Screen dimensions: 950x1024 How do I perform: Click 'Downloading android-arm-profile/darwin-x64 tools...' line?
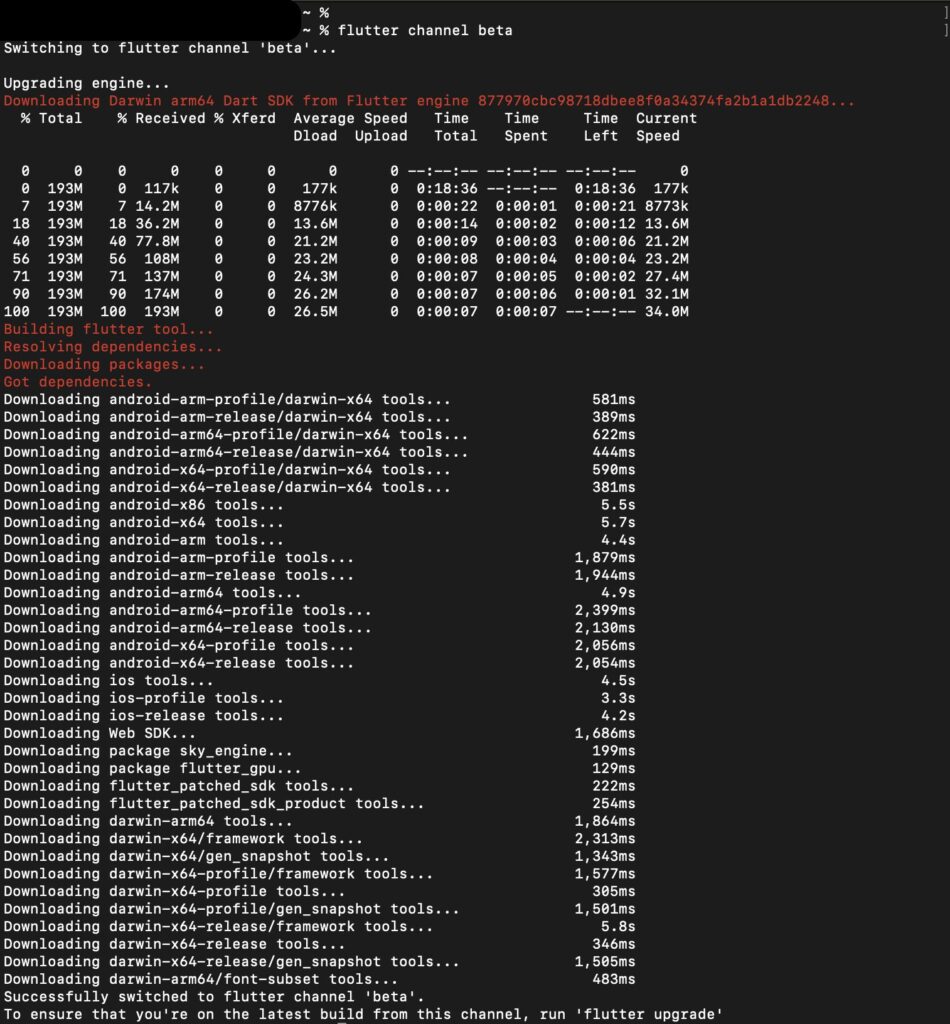coord(227,400)
